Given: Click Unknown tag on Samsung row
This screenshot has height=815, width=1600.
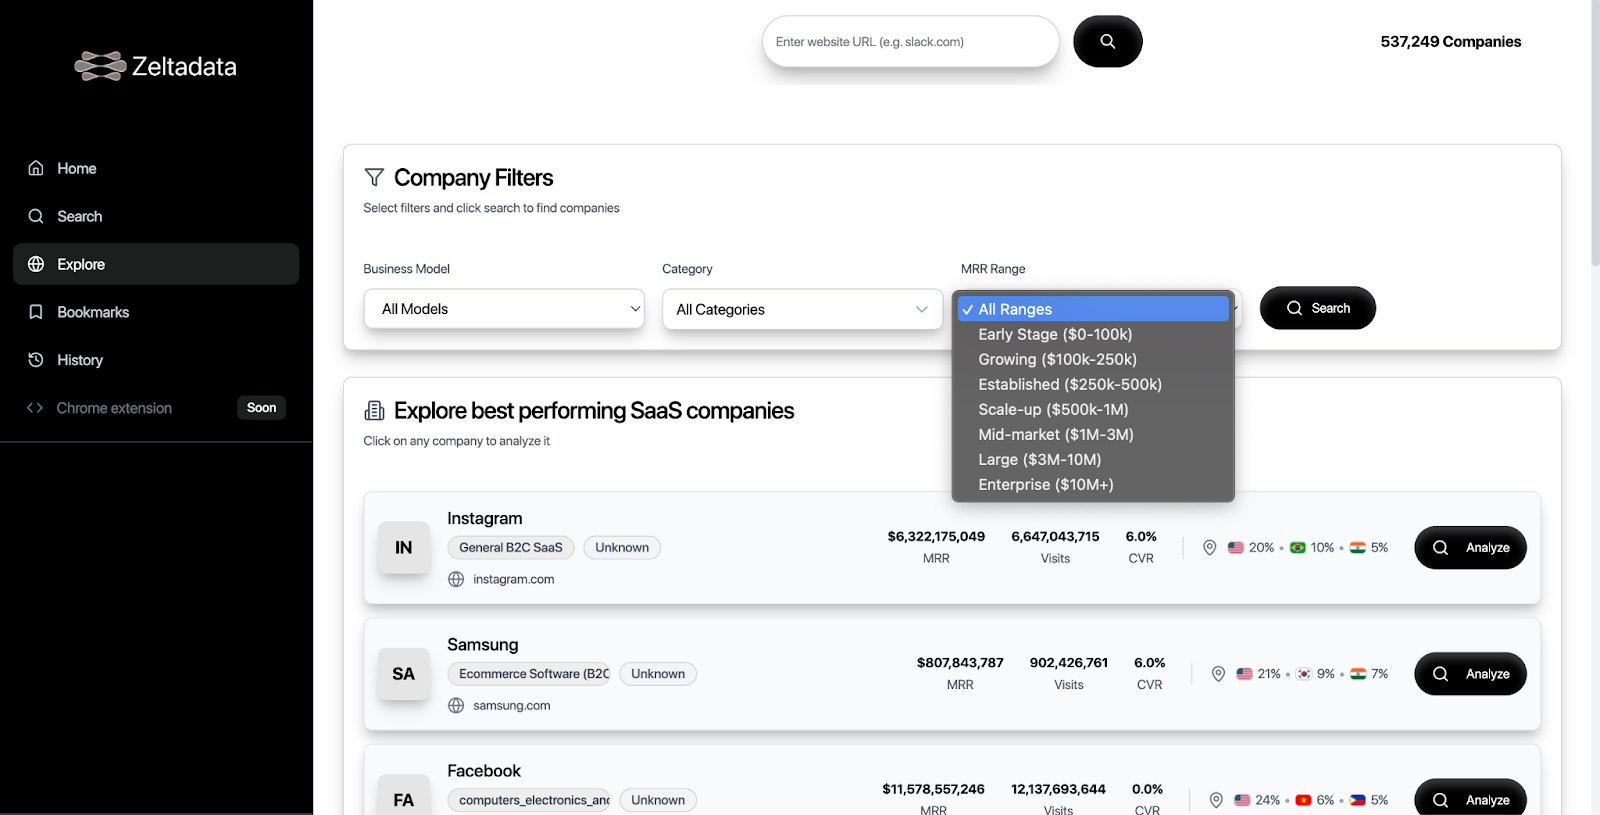Looking at the screenshot, I should [x=658, y=674].
